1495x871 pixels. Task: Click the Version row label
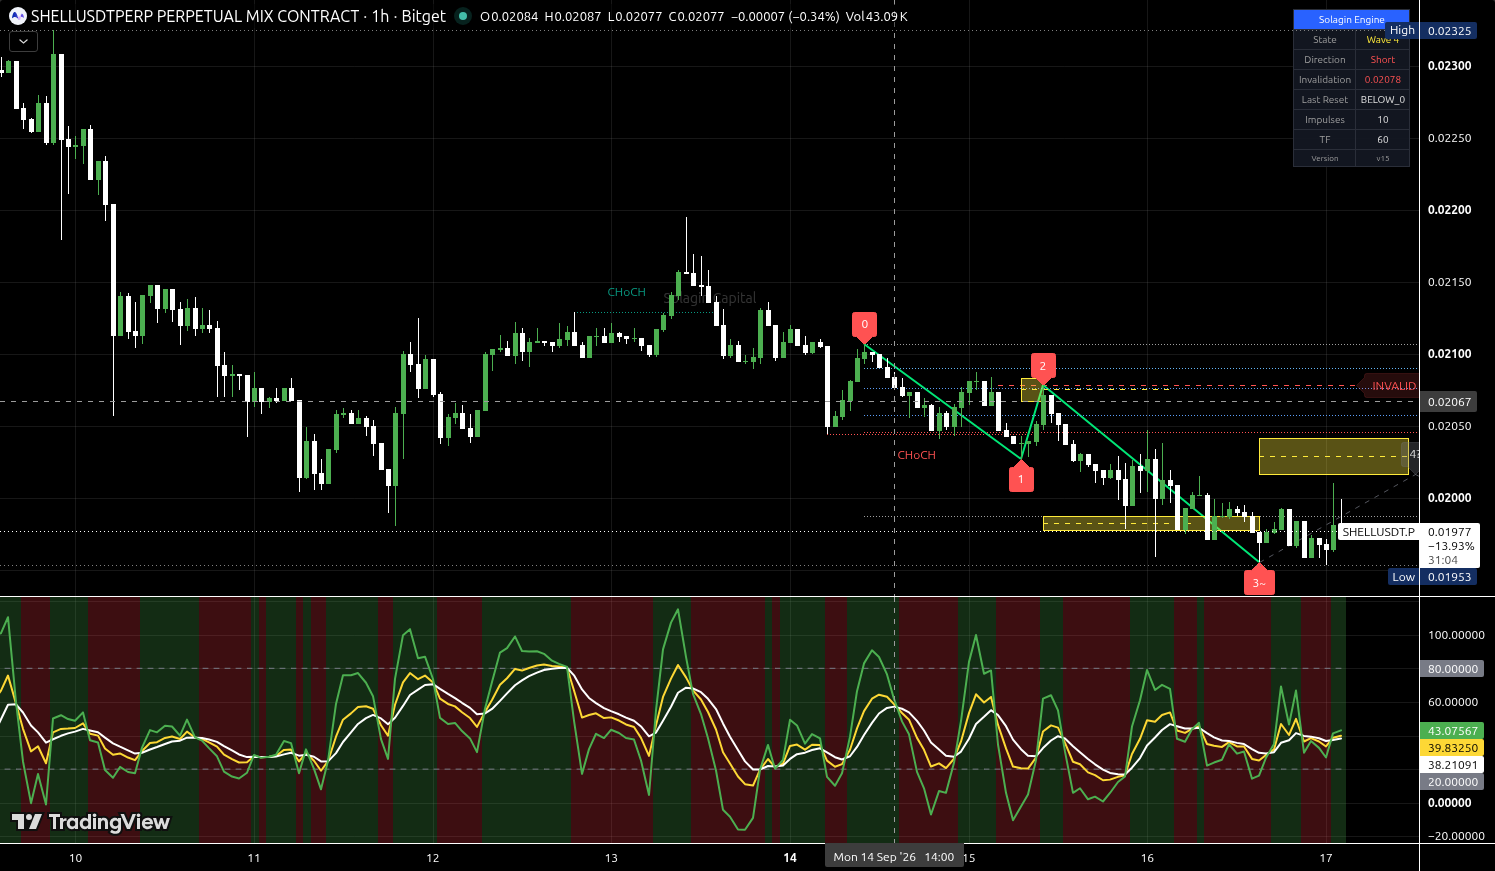click(x=1324, y=158)
